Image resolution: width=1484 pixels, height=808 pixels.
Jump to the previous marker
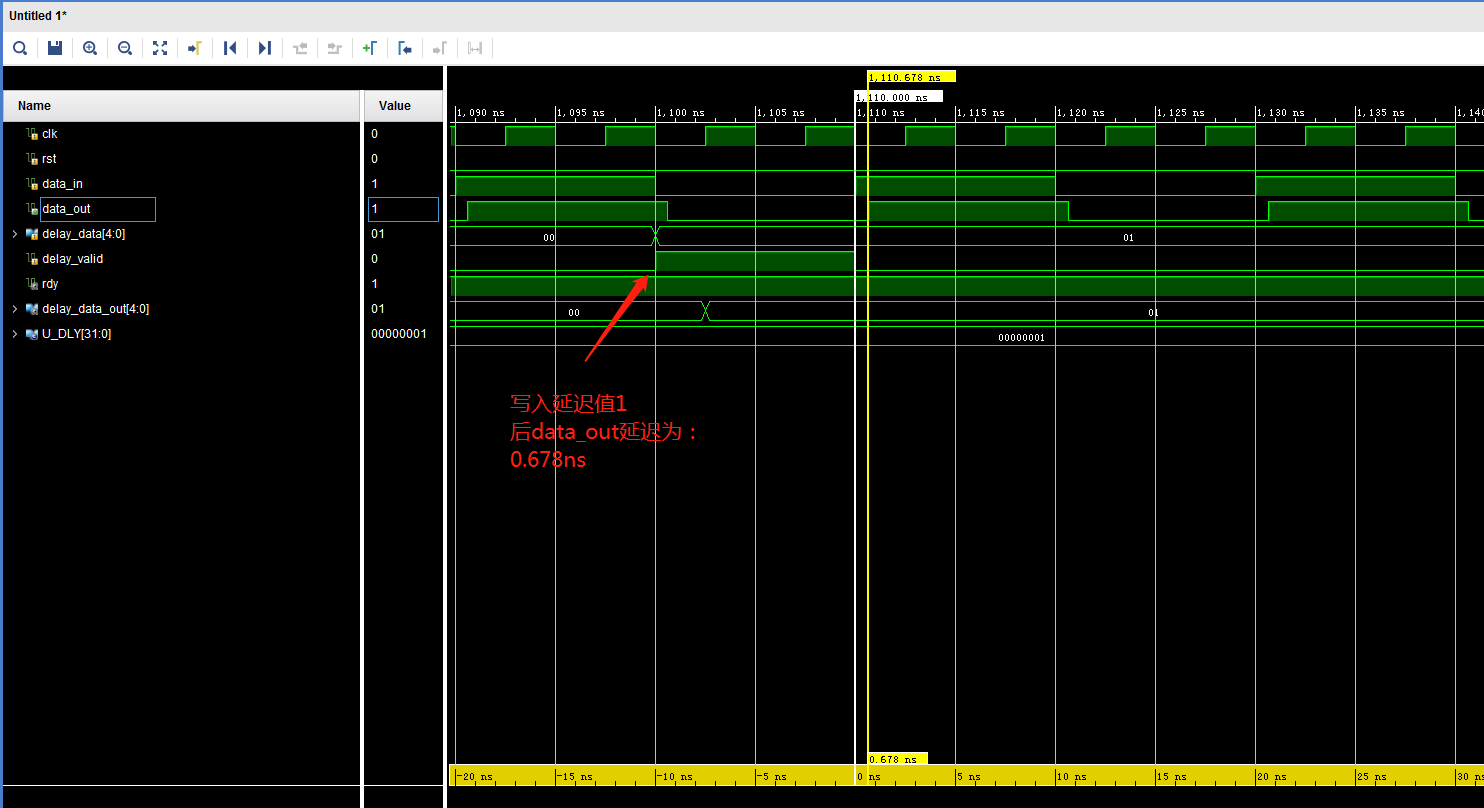[405, 48]
